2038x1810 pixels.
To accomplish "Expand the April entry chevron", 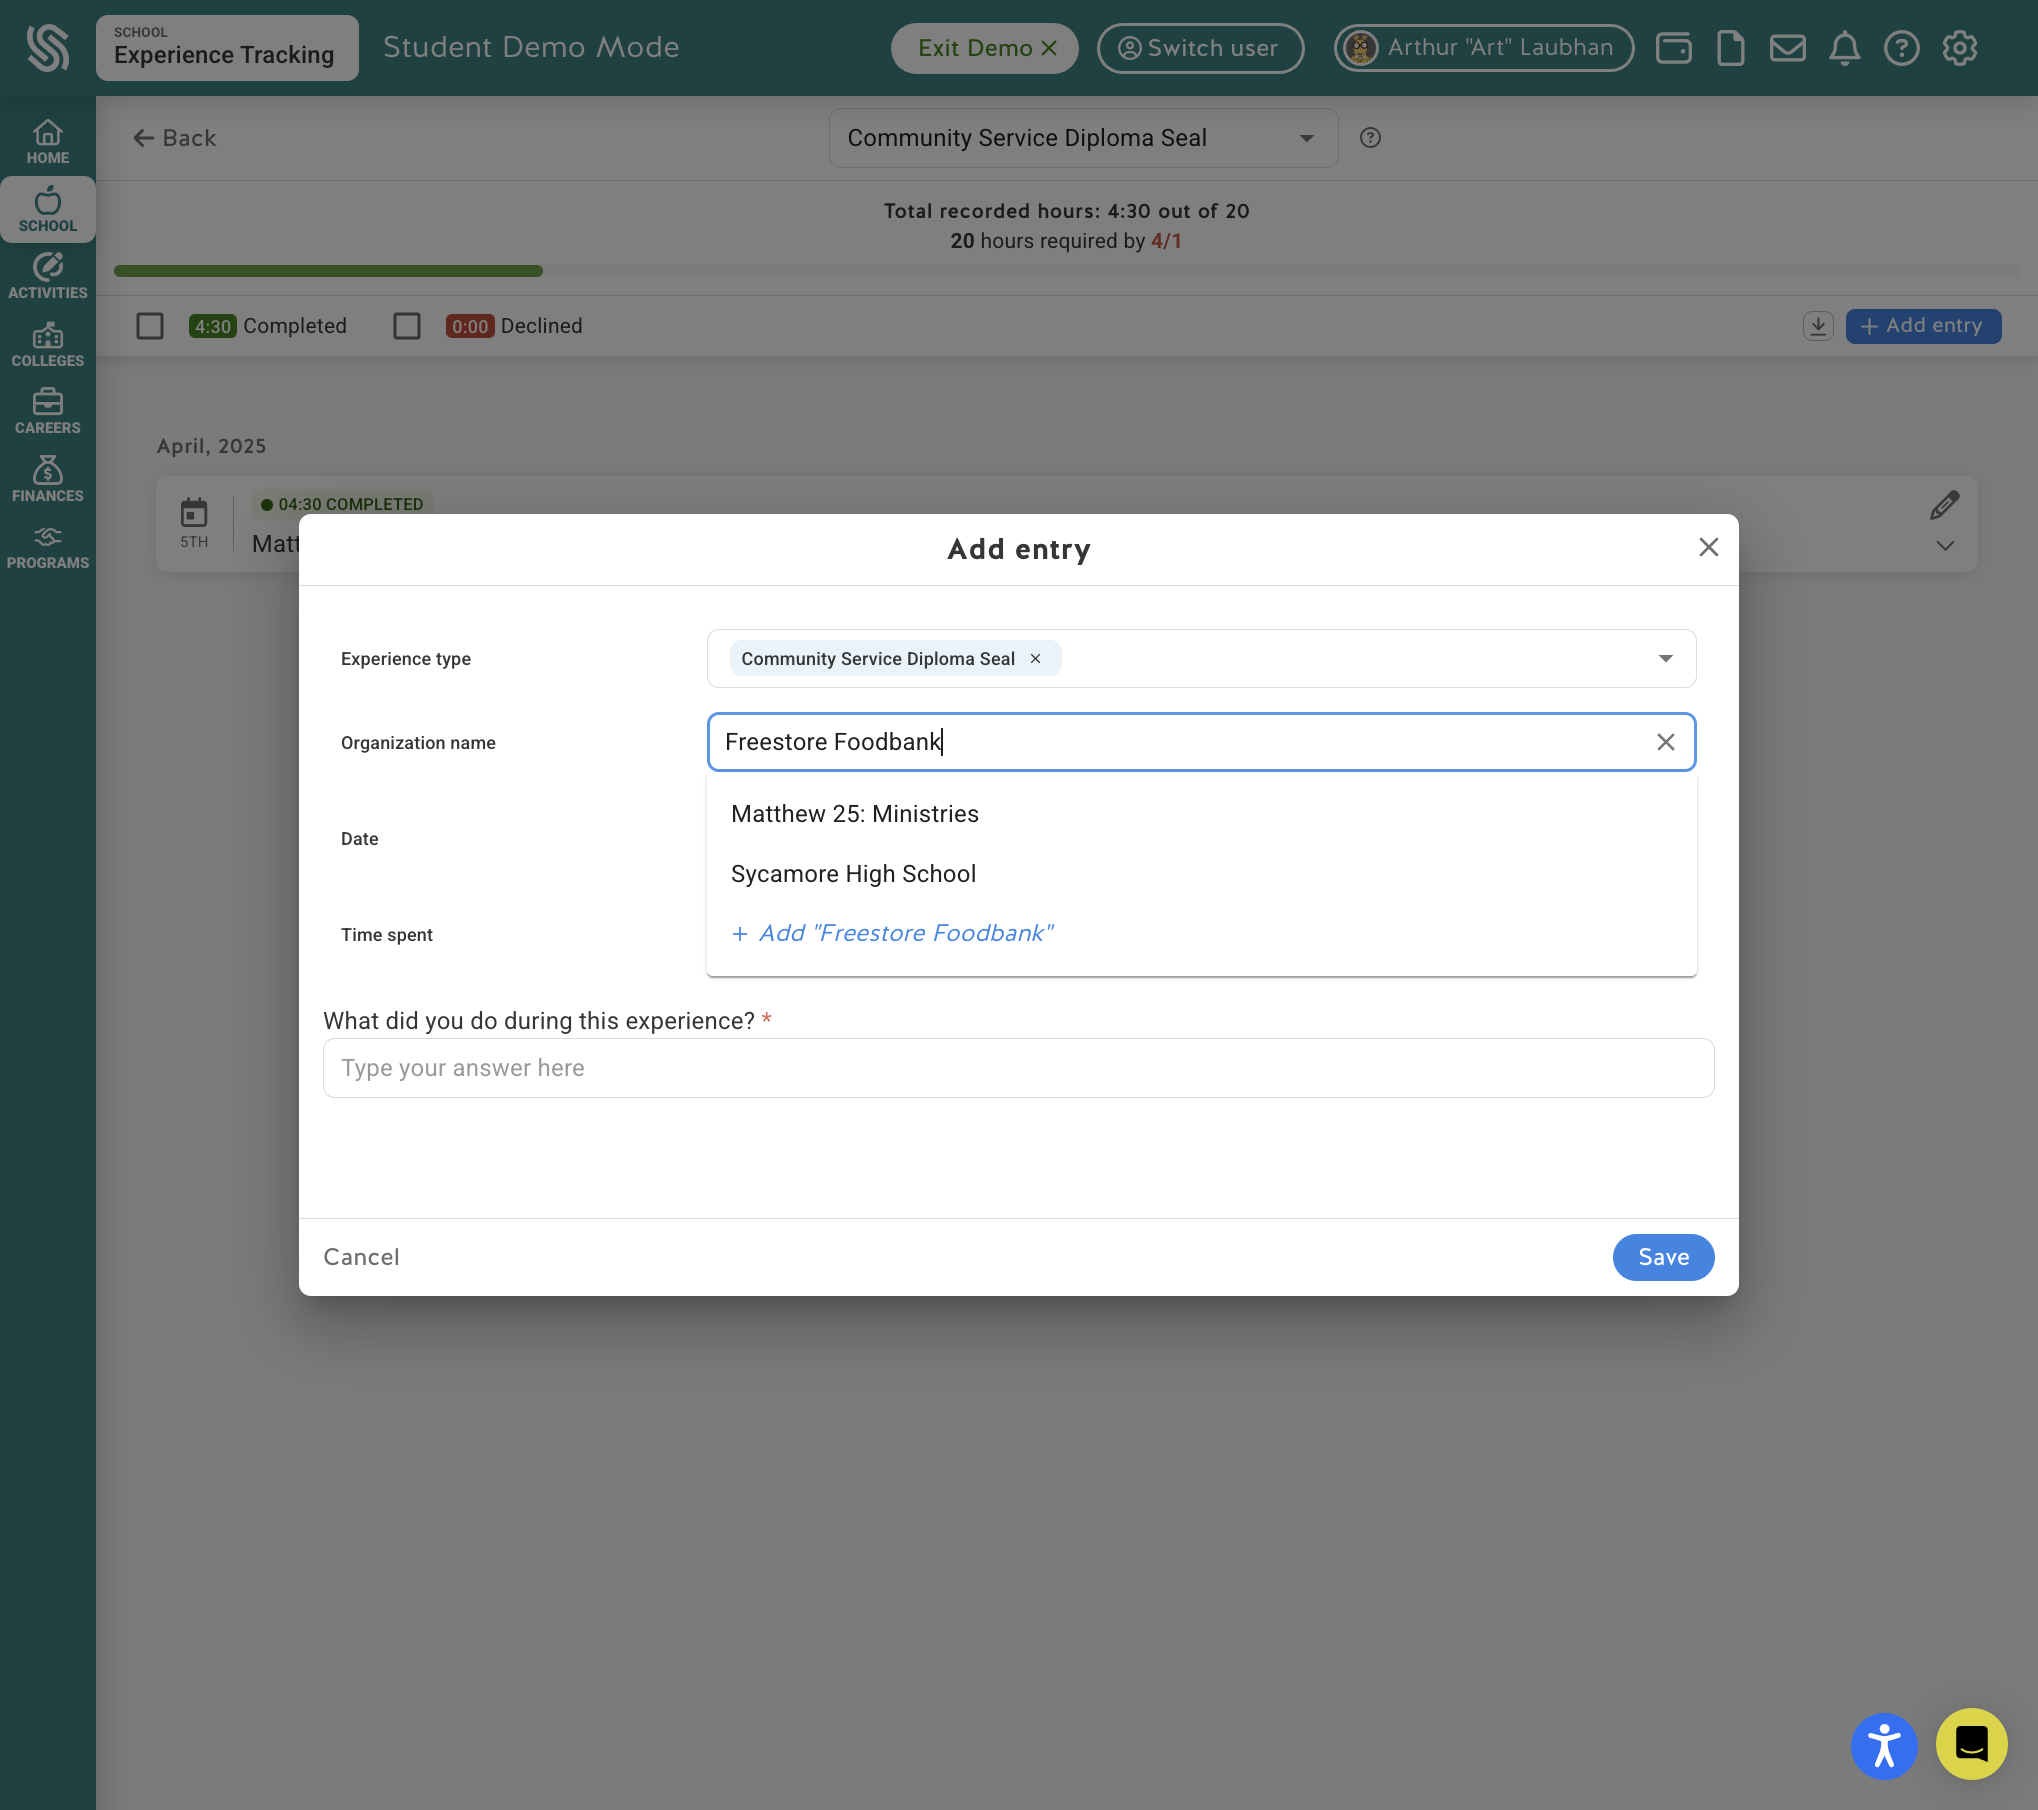I will tap(1944, 546).
